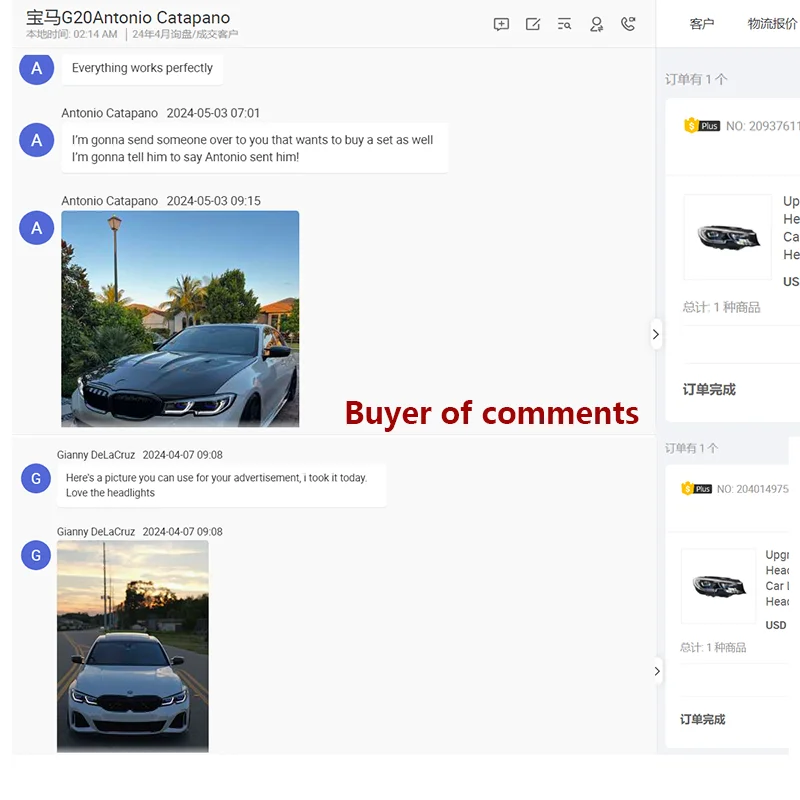800x800 pixels.
Task: Click the 'Love the headlights' message bubble
Action: point(221,485)
